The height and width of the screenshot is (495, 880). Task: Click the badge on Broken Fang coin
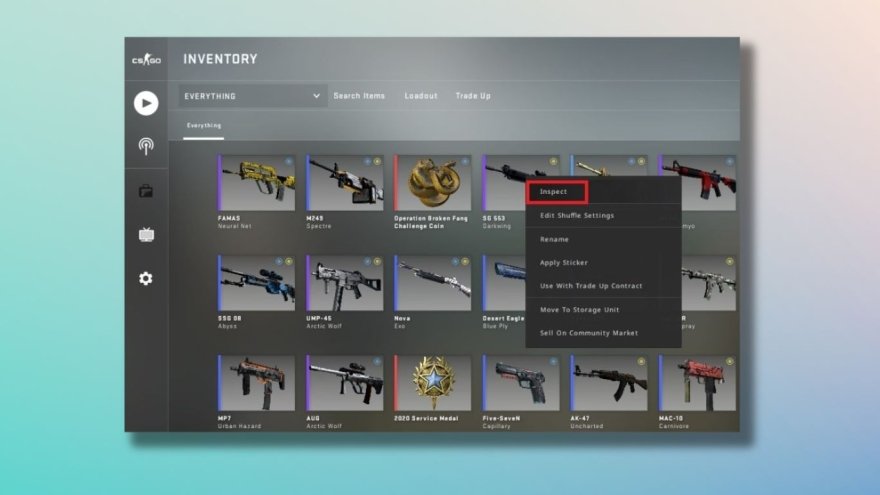465,162
